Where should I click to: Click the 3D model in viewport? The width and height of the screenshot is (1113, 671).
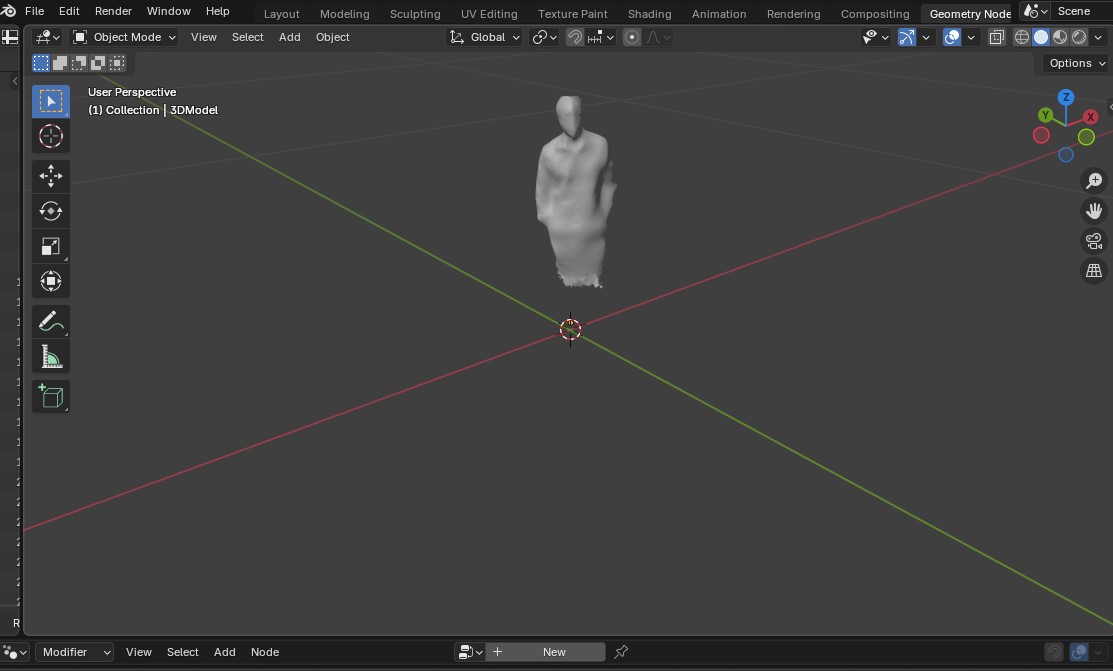pos(570,190)
